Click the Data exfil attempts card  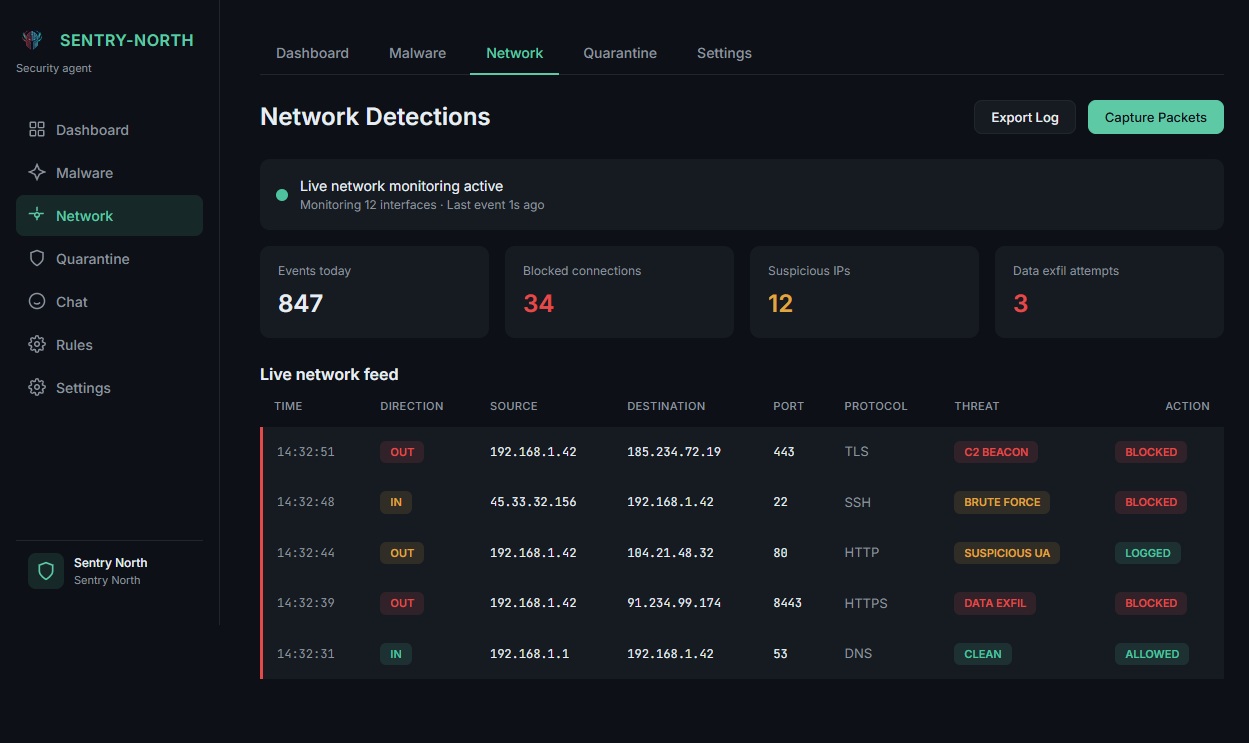1109,292
